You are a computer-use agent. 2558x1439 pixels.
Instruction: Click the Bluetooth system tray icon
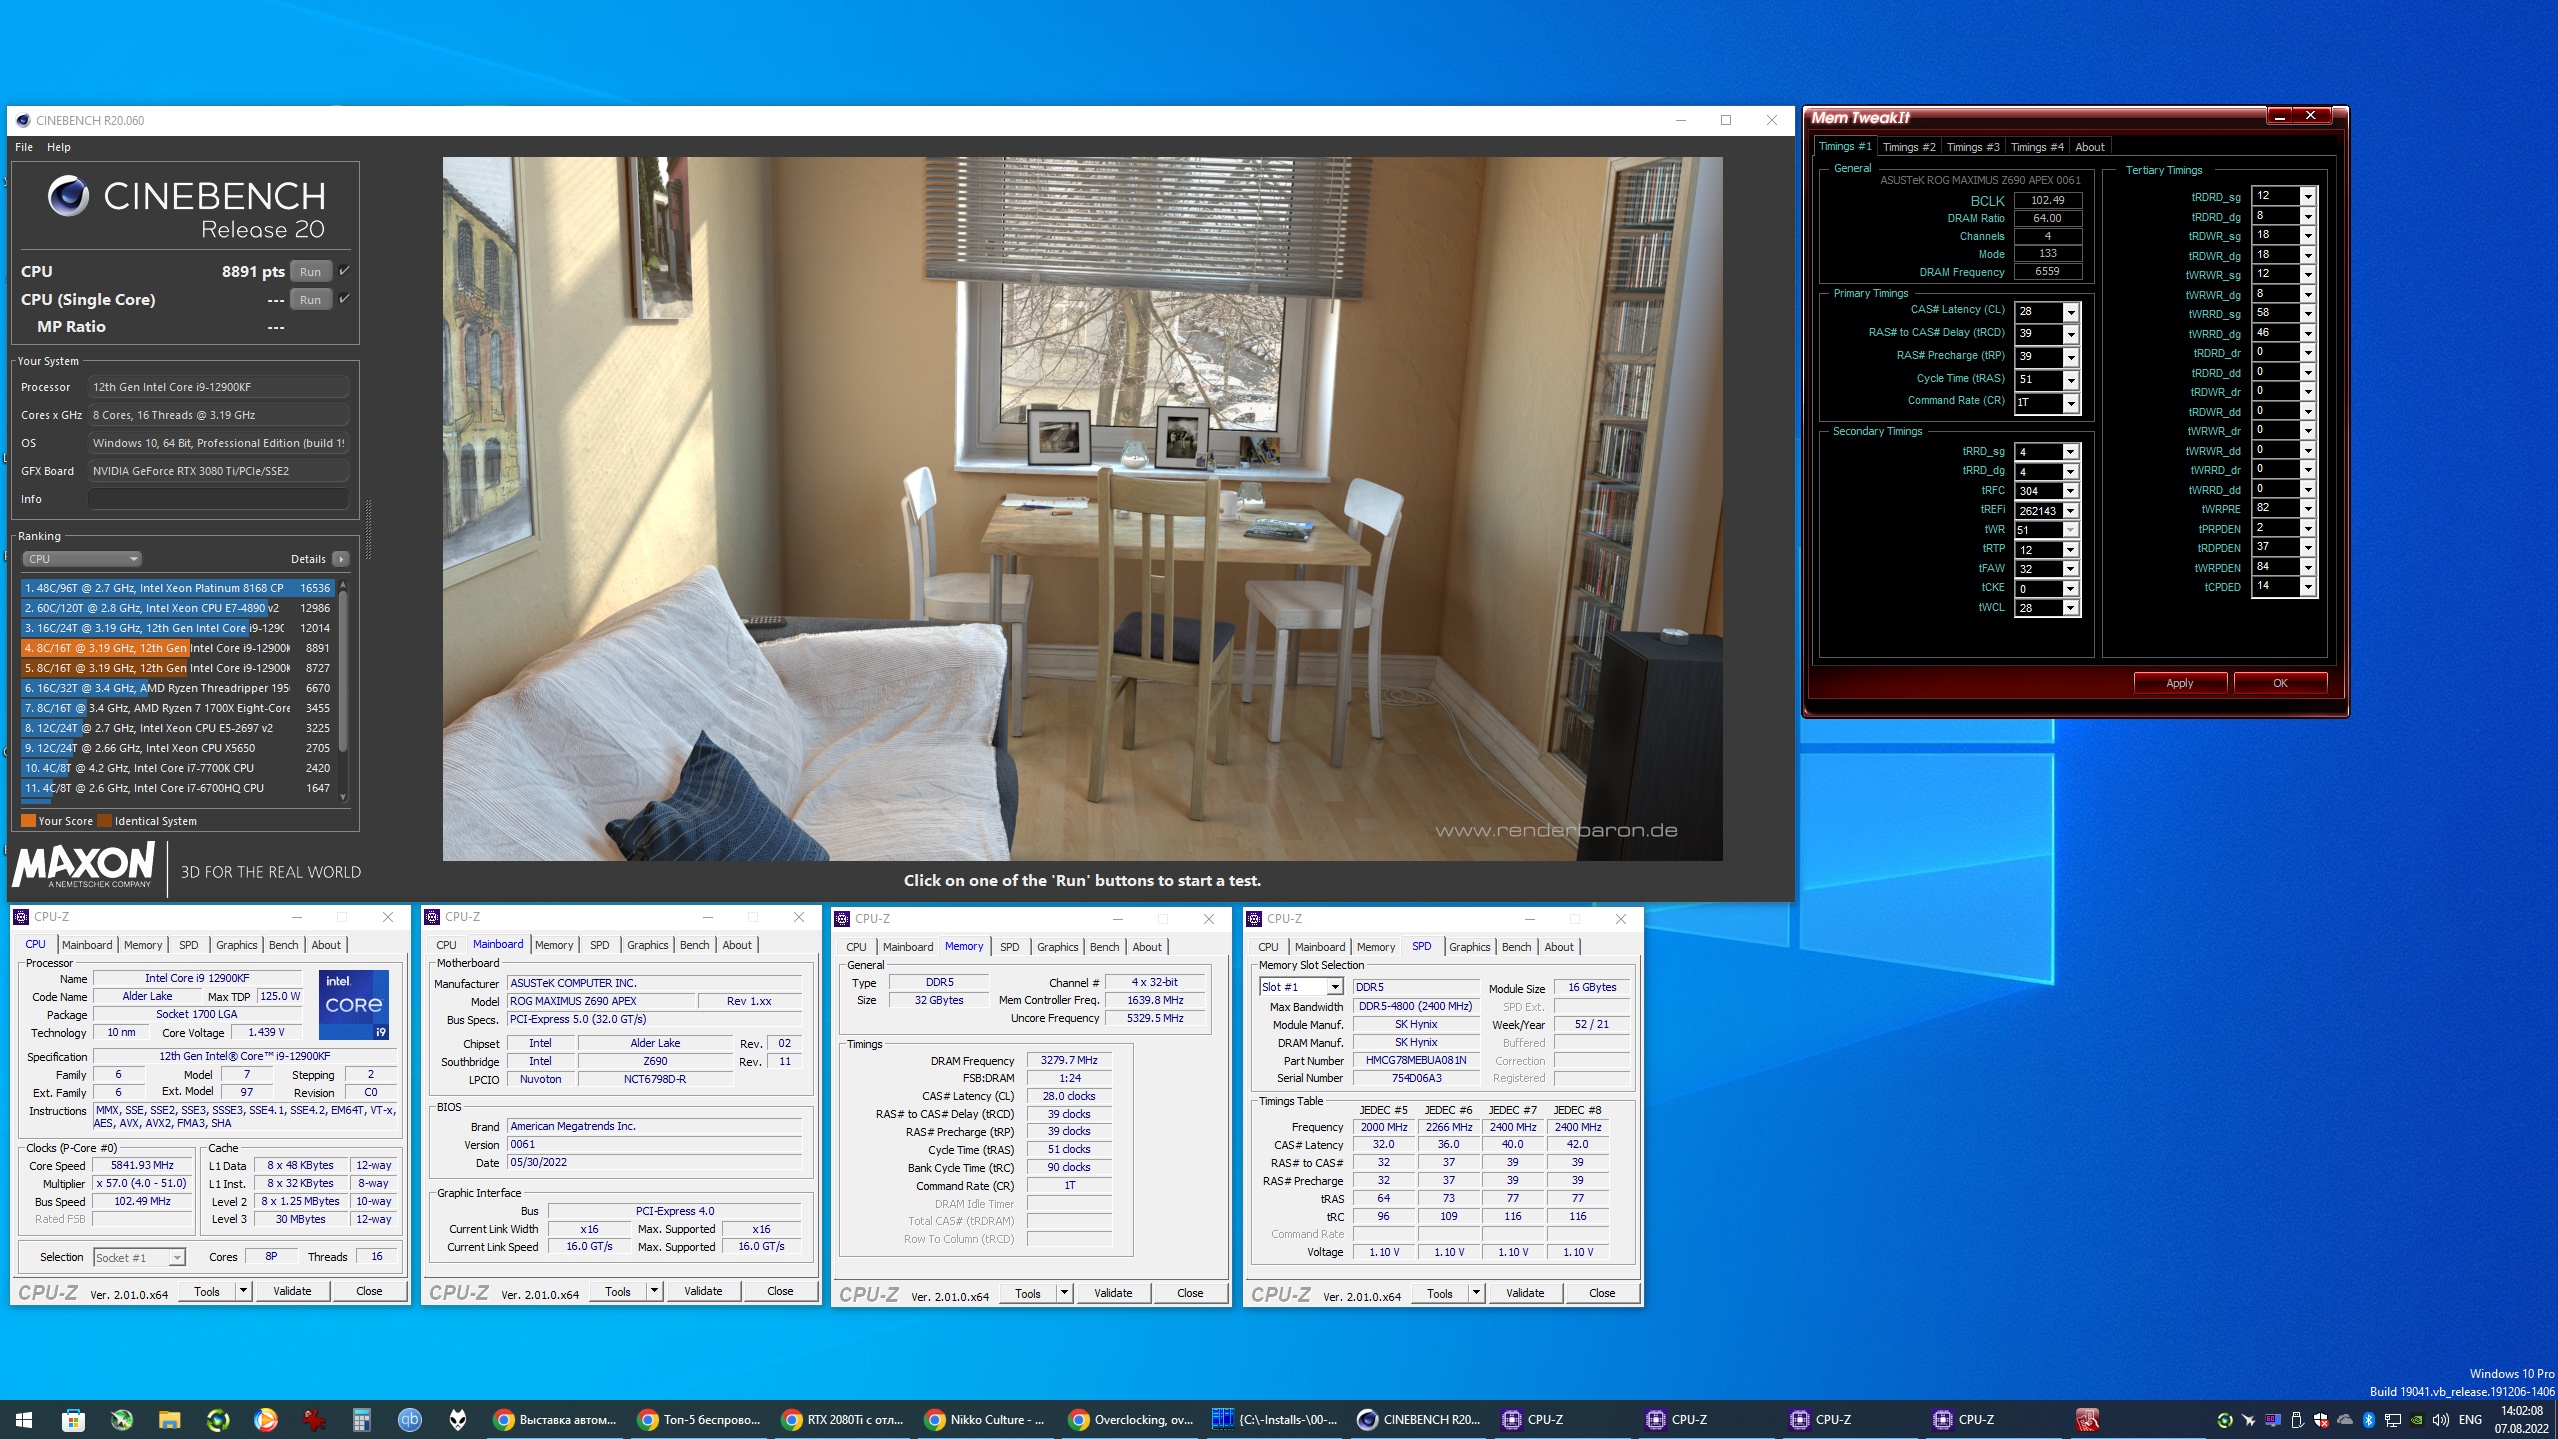coord(2368,1419)
